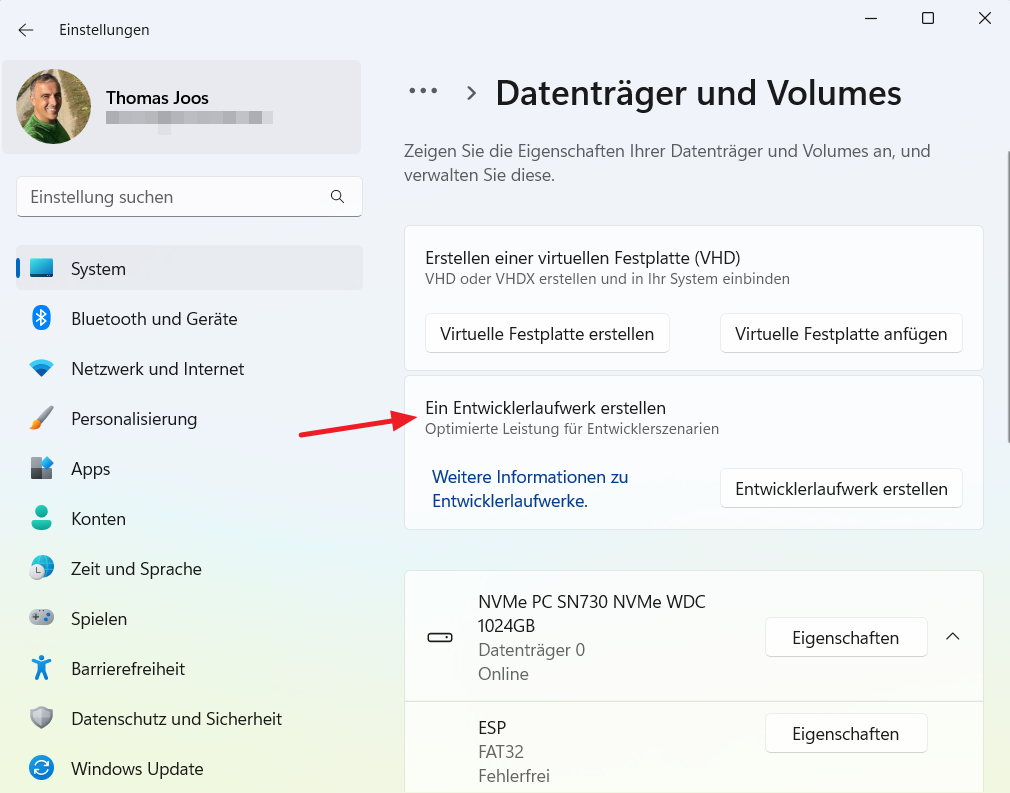
Task: Open the breadcrumb ellipsis menu
Action: [423, 91]
